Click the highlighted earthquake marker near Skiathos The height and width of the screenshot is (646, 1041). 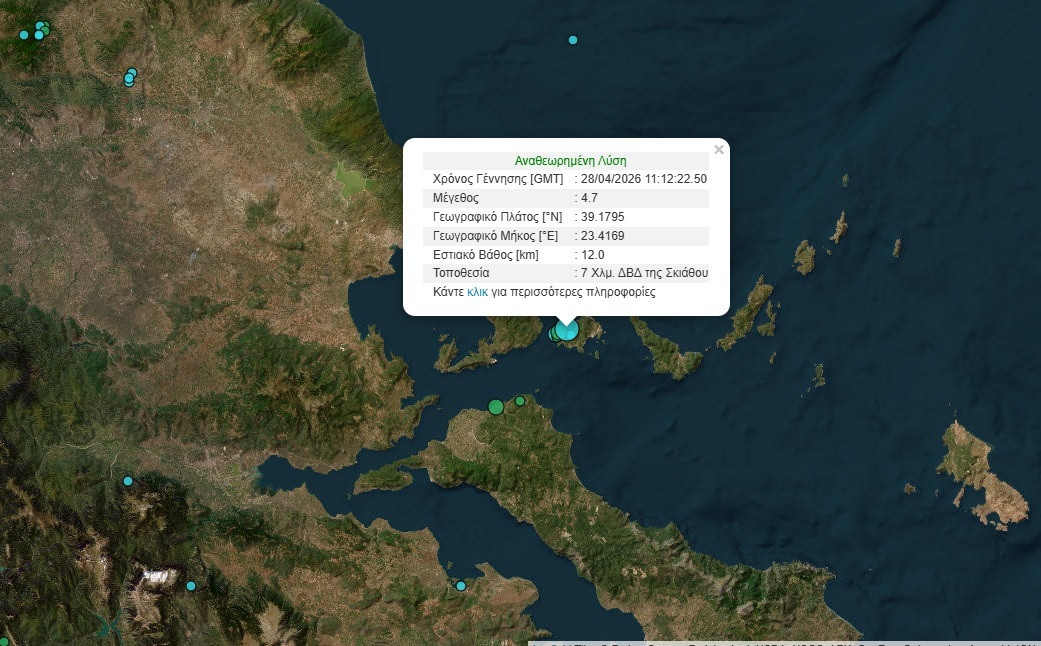[566, 330]
